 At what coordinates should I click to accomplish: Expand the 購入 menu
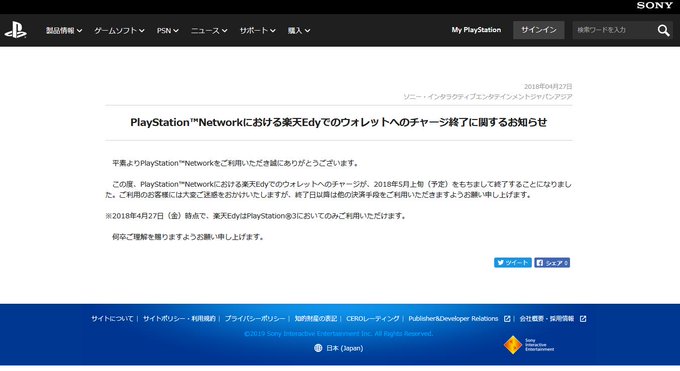[299, 30]
